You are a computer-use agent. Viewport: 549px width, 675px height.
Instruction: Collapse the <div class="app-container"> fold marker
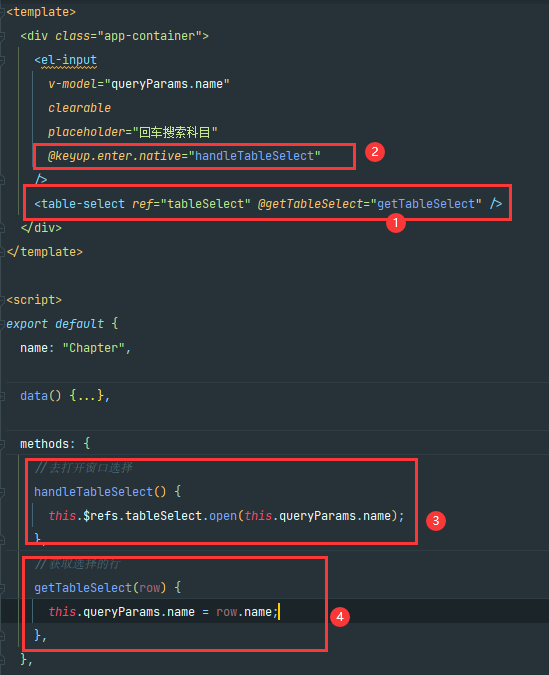pos(2,36)
